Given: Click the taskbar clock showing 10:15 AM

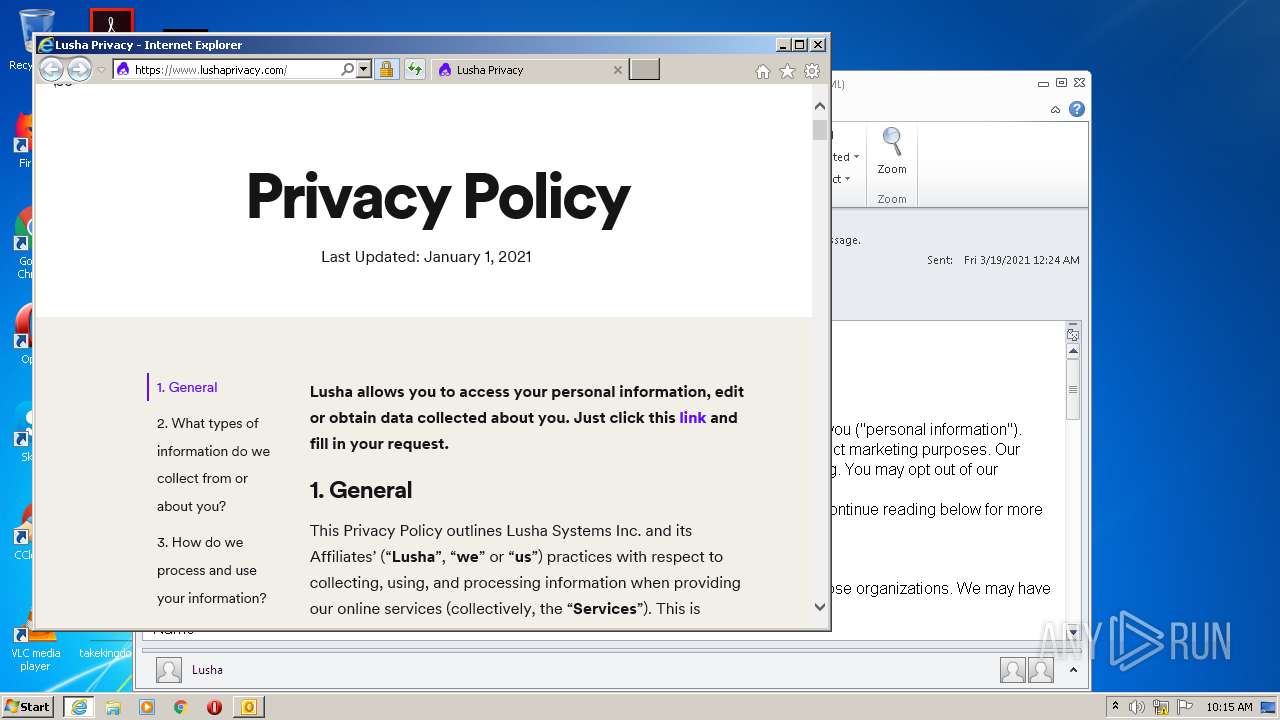Looking at the screenshot, I should pos(1229,707).
